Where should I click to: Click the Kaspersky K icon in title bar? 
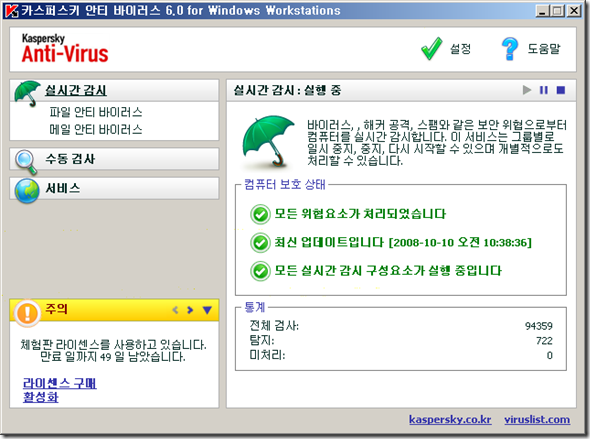click(x=11, y=11)
